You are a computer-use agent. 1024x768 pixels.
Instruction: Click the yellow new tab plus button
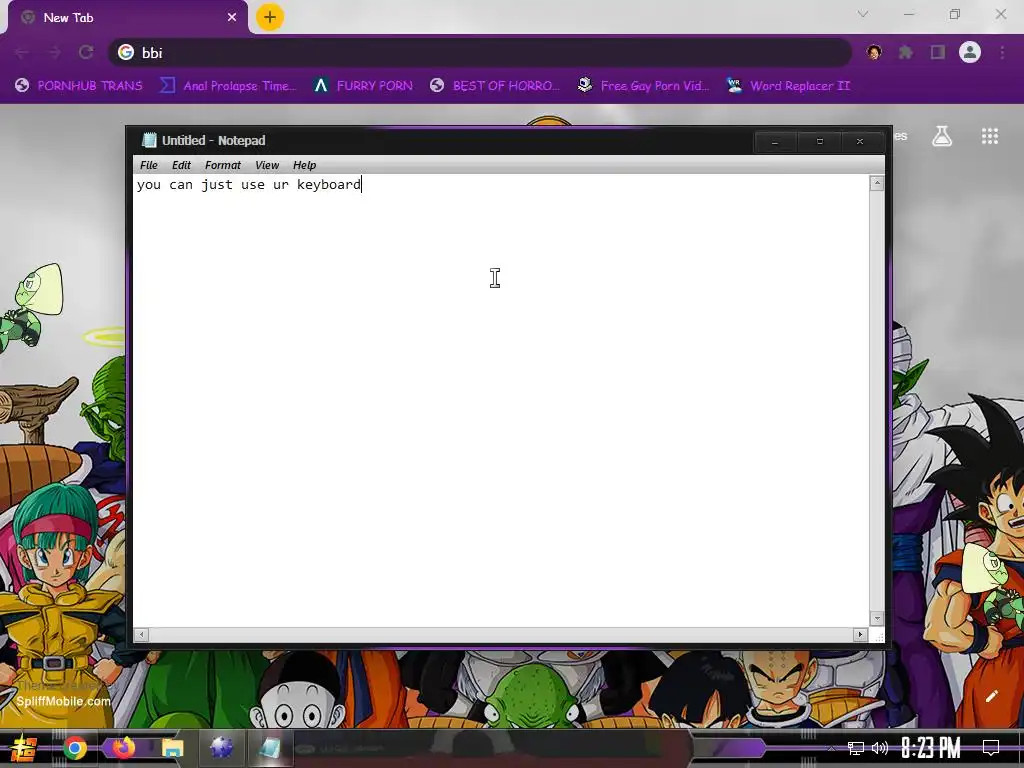(270, 18)
